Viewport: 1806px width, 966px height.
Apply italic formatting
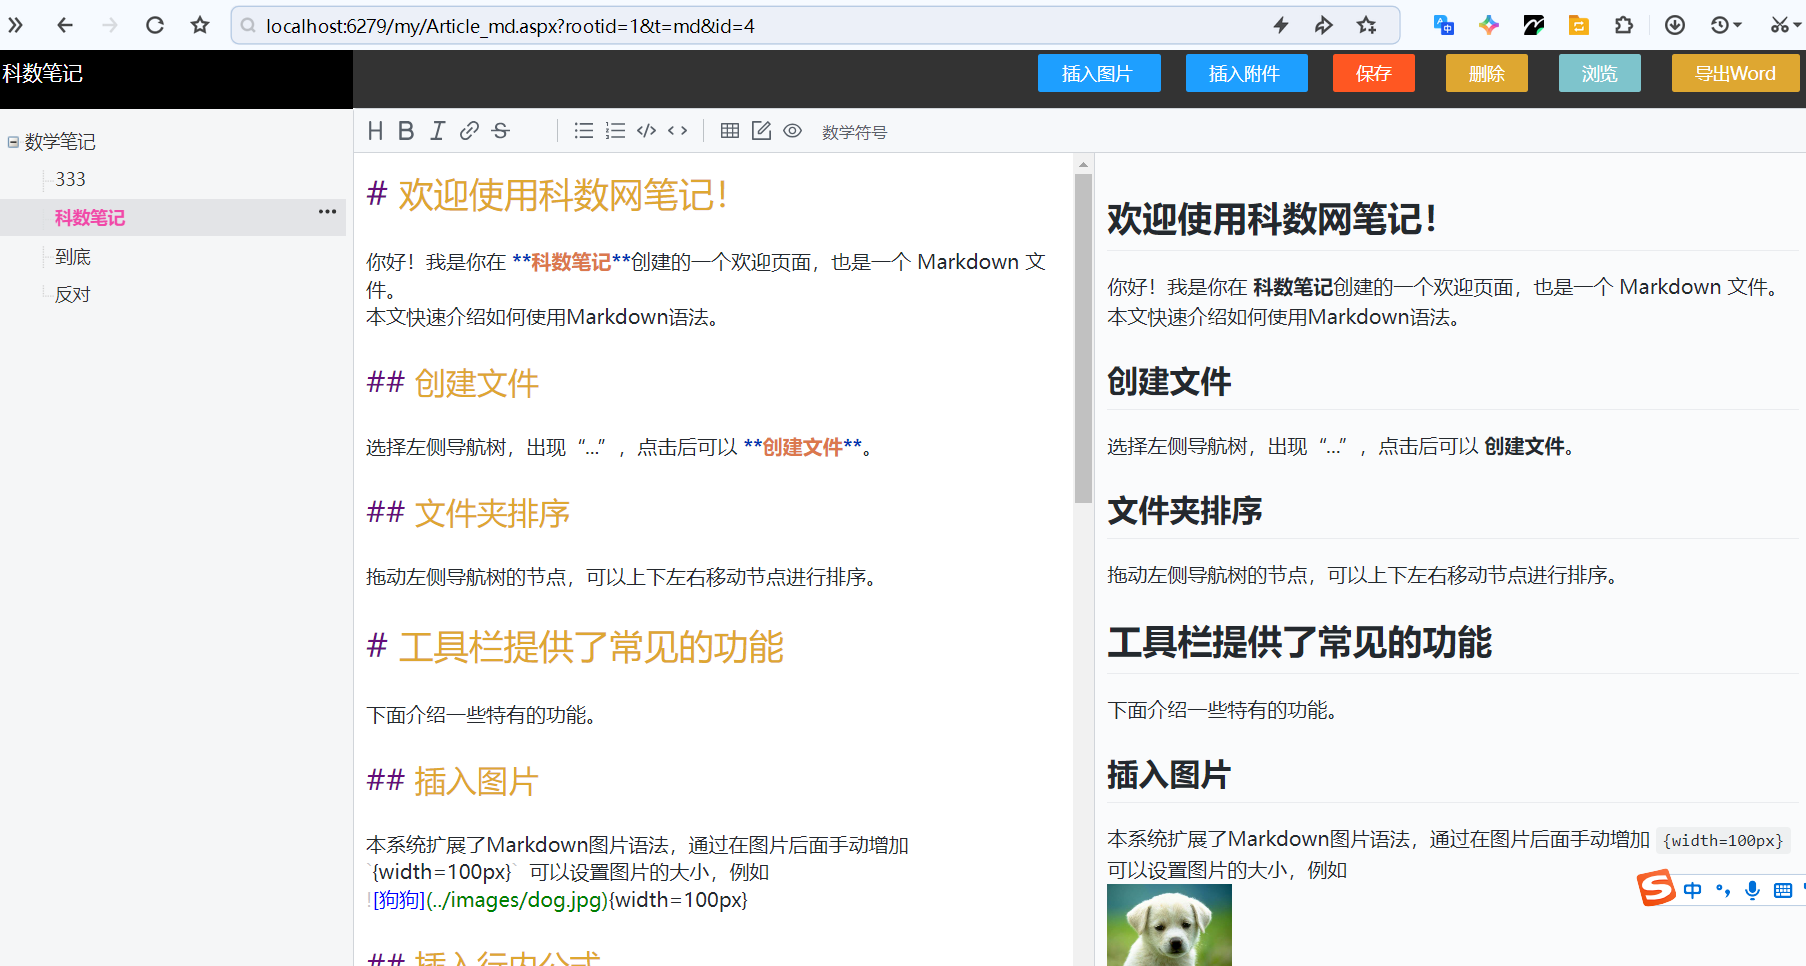[437, 131]
